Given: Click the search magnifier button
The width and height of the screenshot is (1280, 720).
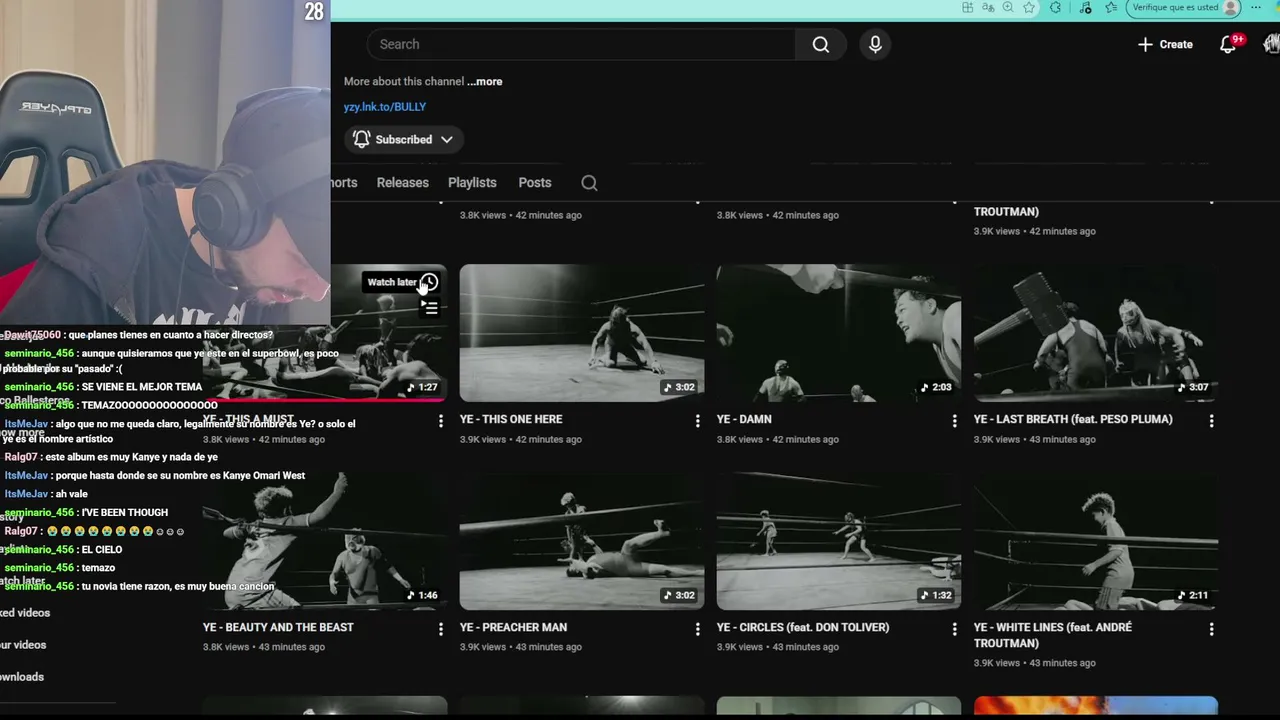Looking at the screenshot, I should pos(821,44).
